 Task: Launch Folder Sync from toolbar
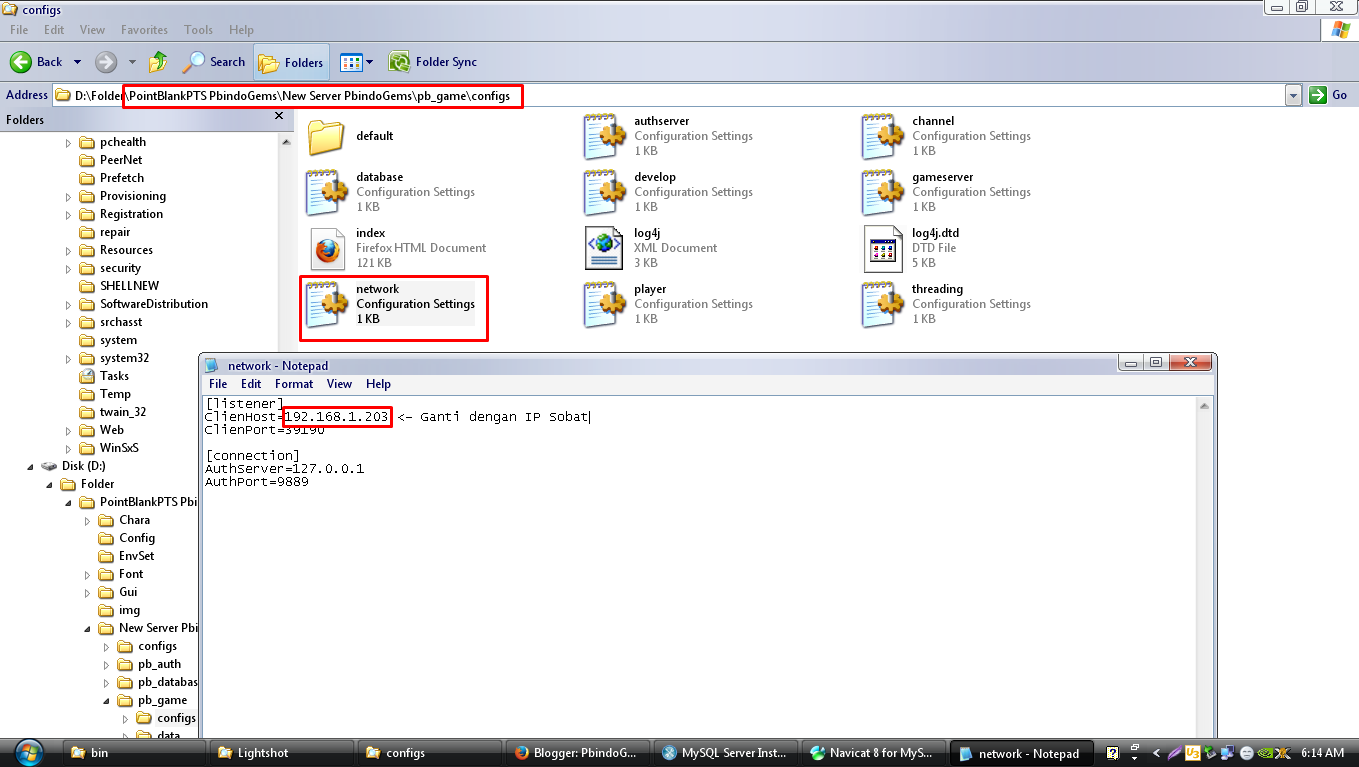click(x=433, y=62)
